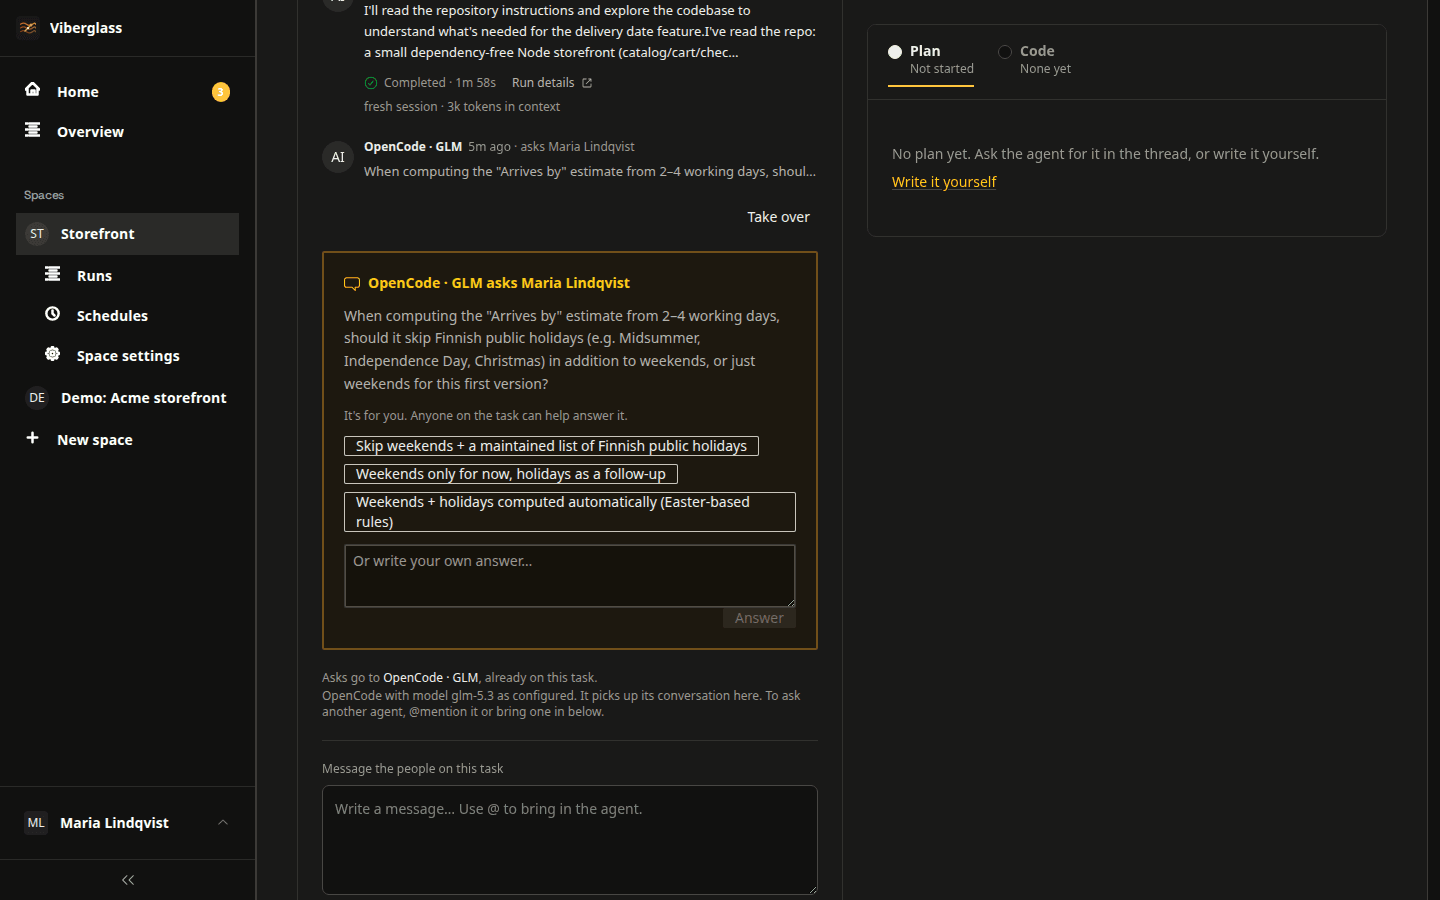Open the Overview page
Screen dimensions: 1440x900
[127, 131]
